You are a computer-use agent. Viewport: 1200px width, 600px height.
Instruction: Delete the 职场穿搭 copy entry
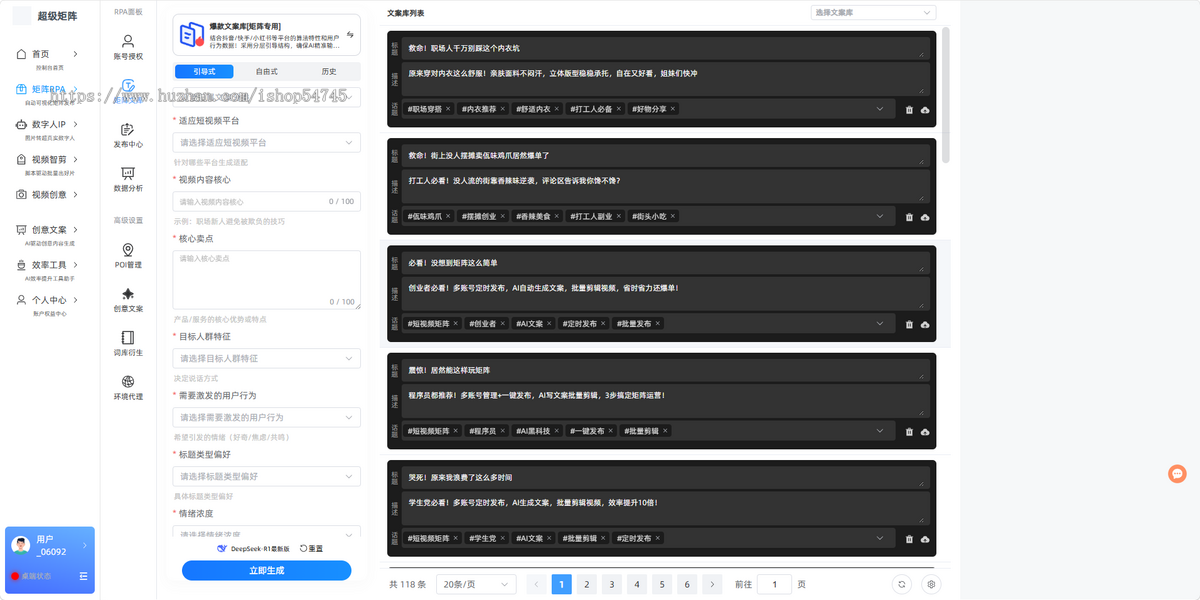pyautogui.click(x=909, y=109)
